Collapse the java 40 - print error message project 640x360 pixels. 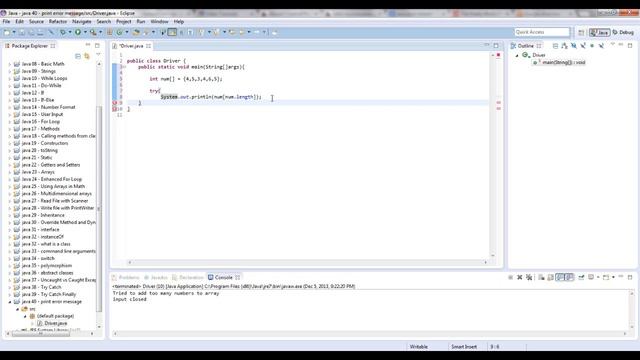[10, 302]
